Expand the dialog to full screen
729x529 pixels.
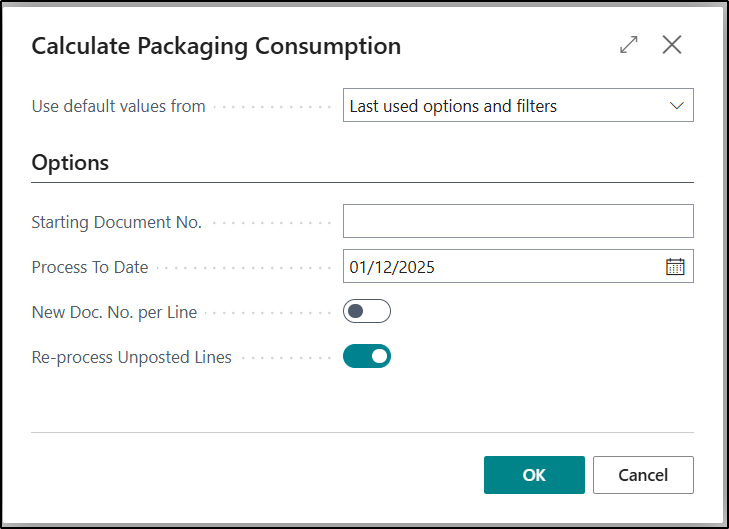(x=629, y=45)
